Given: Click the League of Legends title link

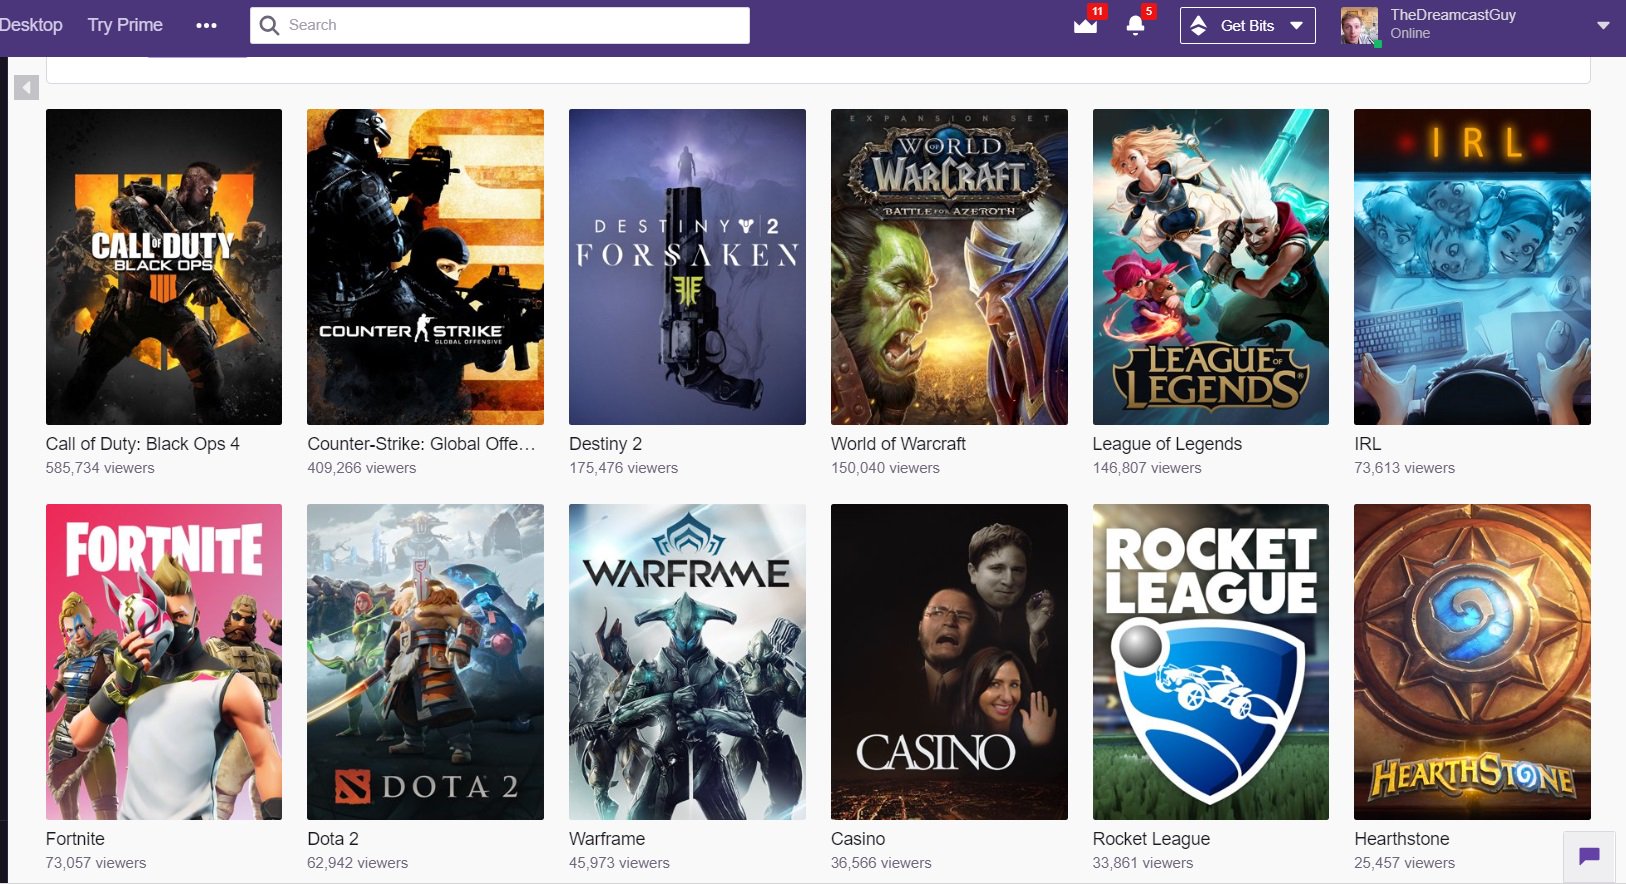Looking at the screenshot, I should point(1167,444).
